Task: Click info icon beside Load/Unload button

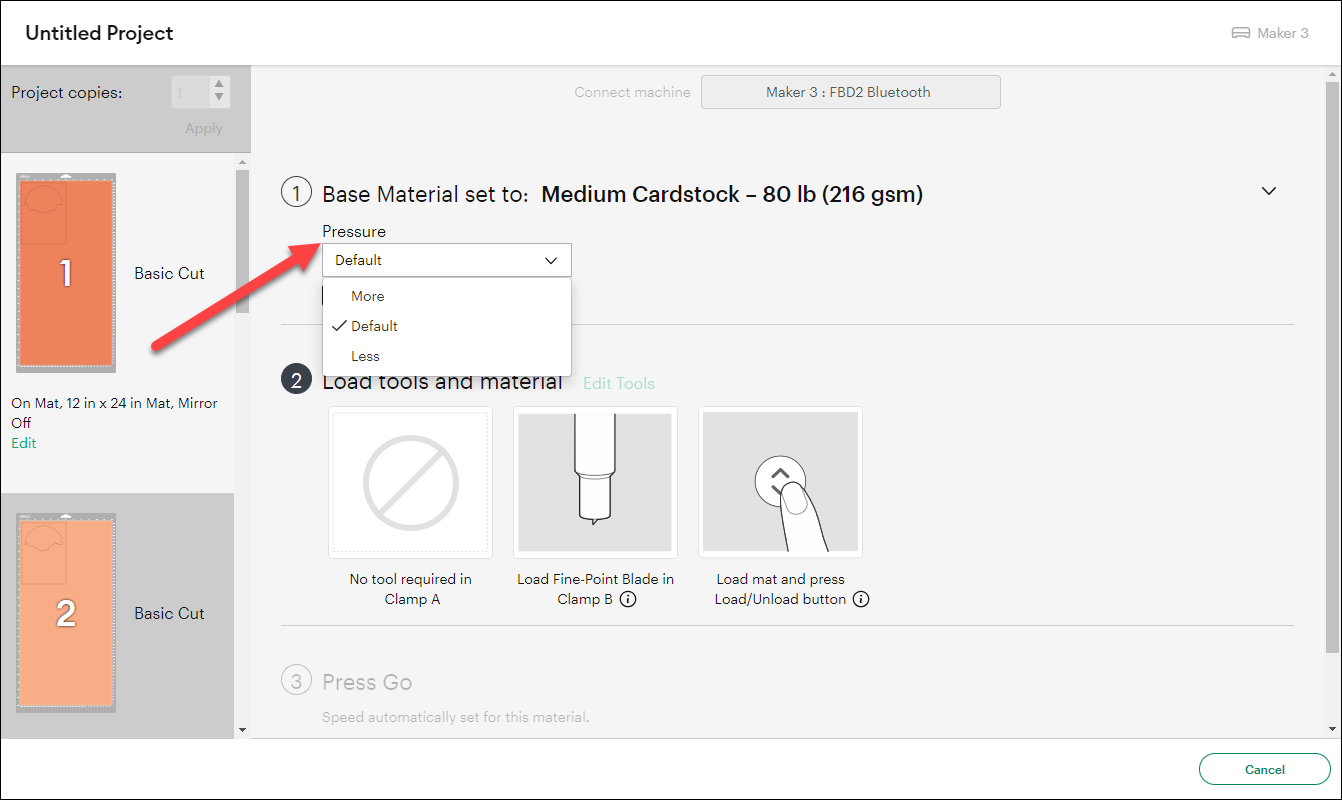Action: point(861,600)
